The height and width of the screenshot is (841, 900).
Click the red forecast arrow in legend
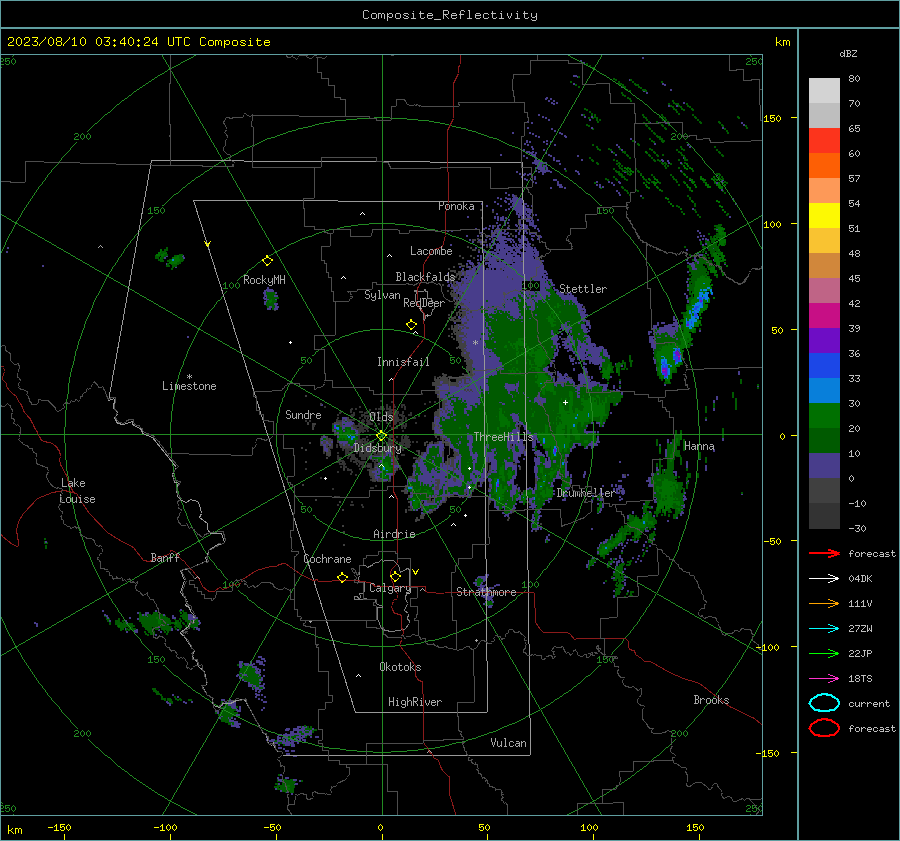click(x=824, y=553)
